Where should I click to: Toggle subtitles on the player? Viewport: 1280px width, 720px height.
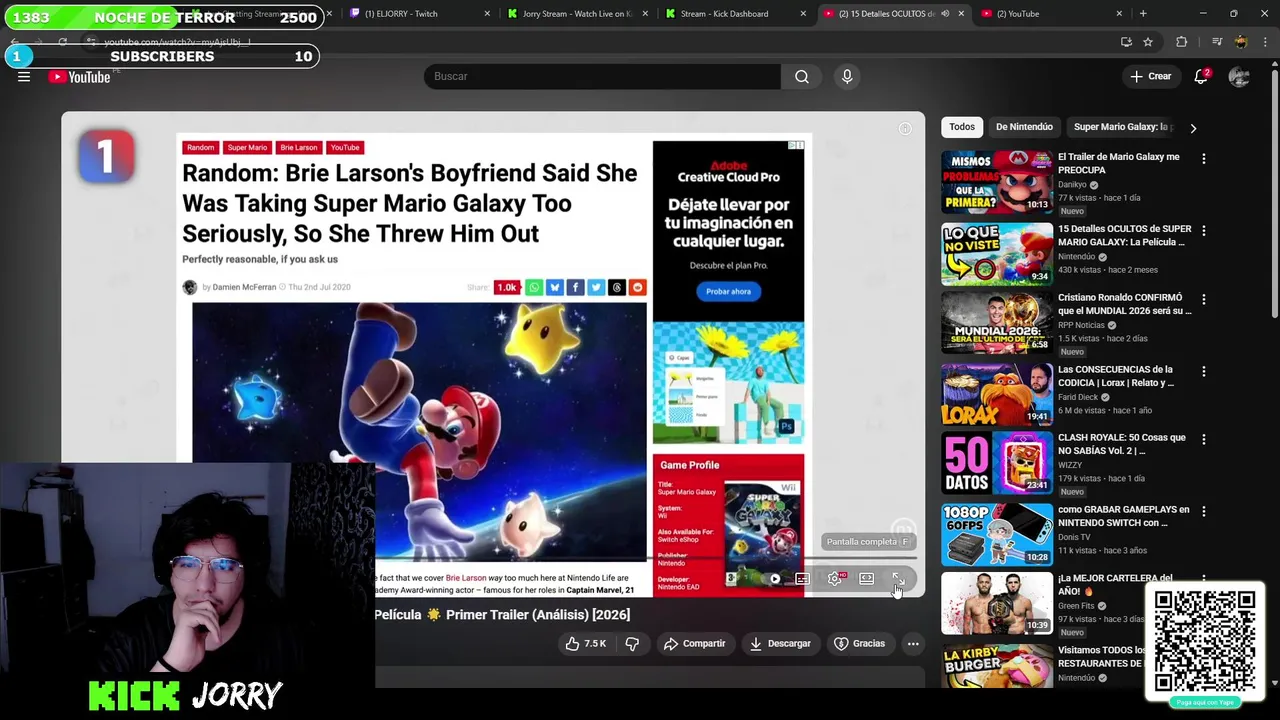pos(802,579)
